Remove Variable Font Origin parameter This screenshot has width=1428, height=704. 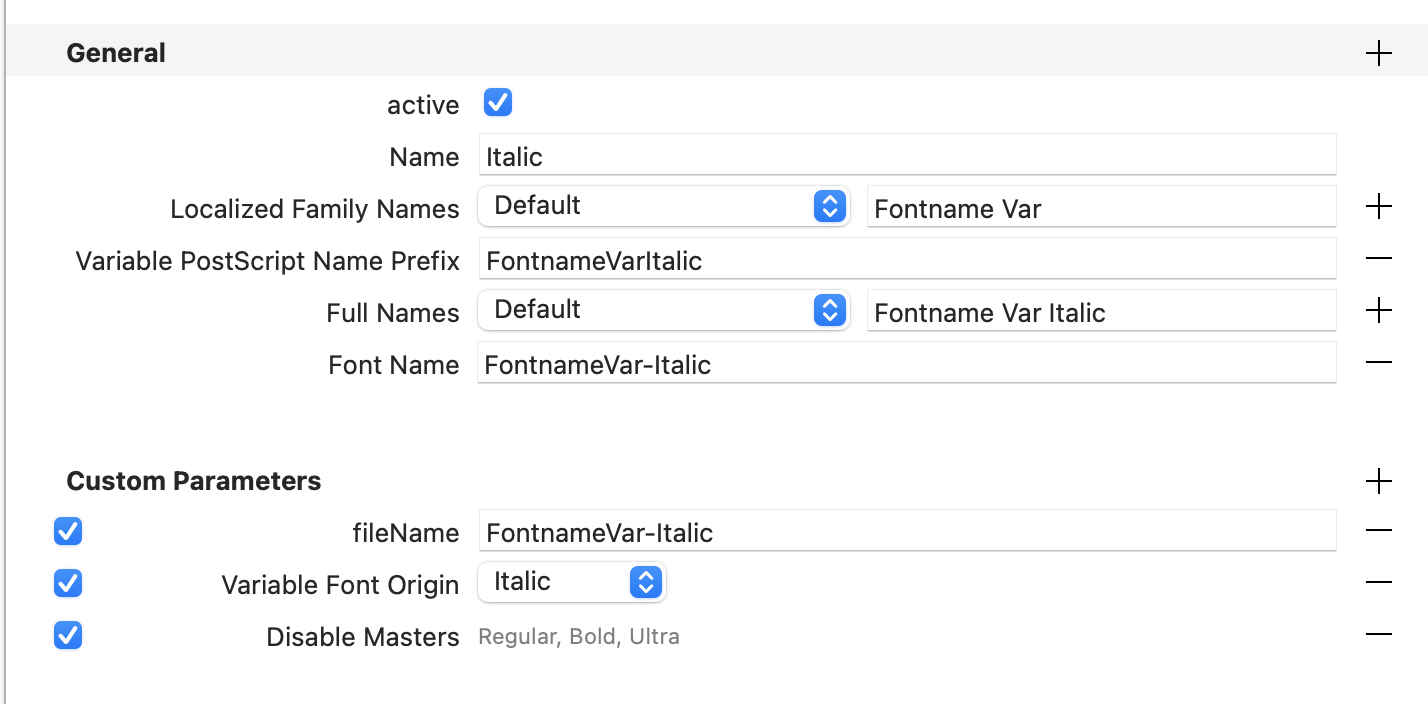click(1378, 583)
